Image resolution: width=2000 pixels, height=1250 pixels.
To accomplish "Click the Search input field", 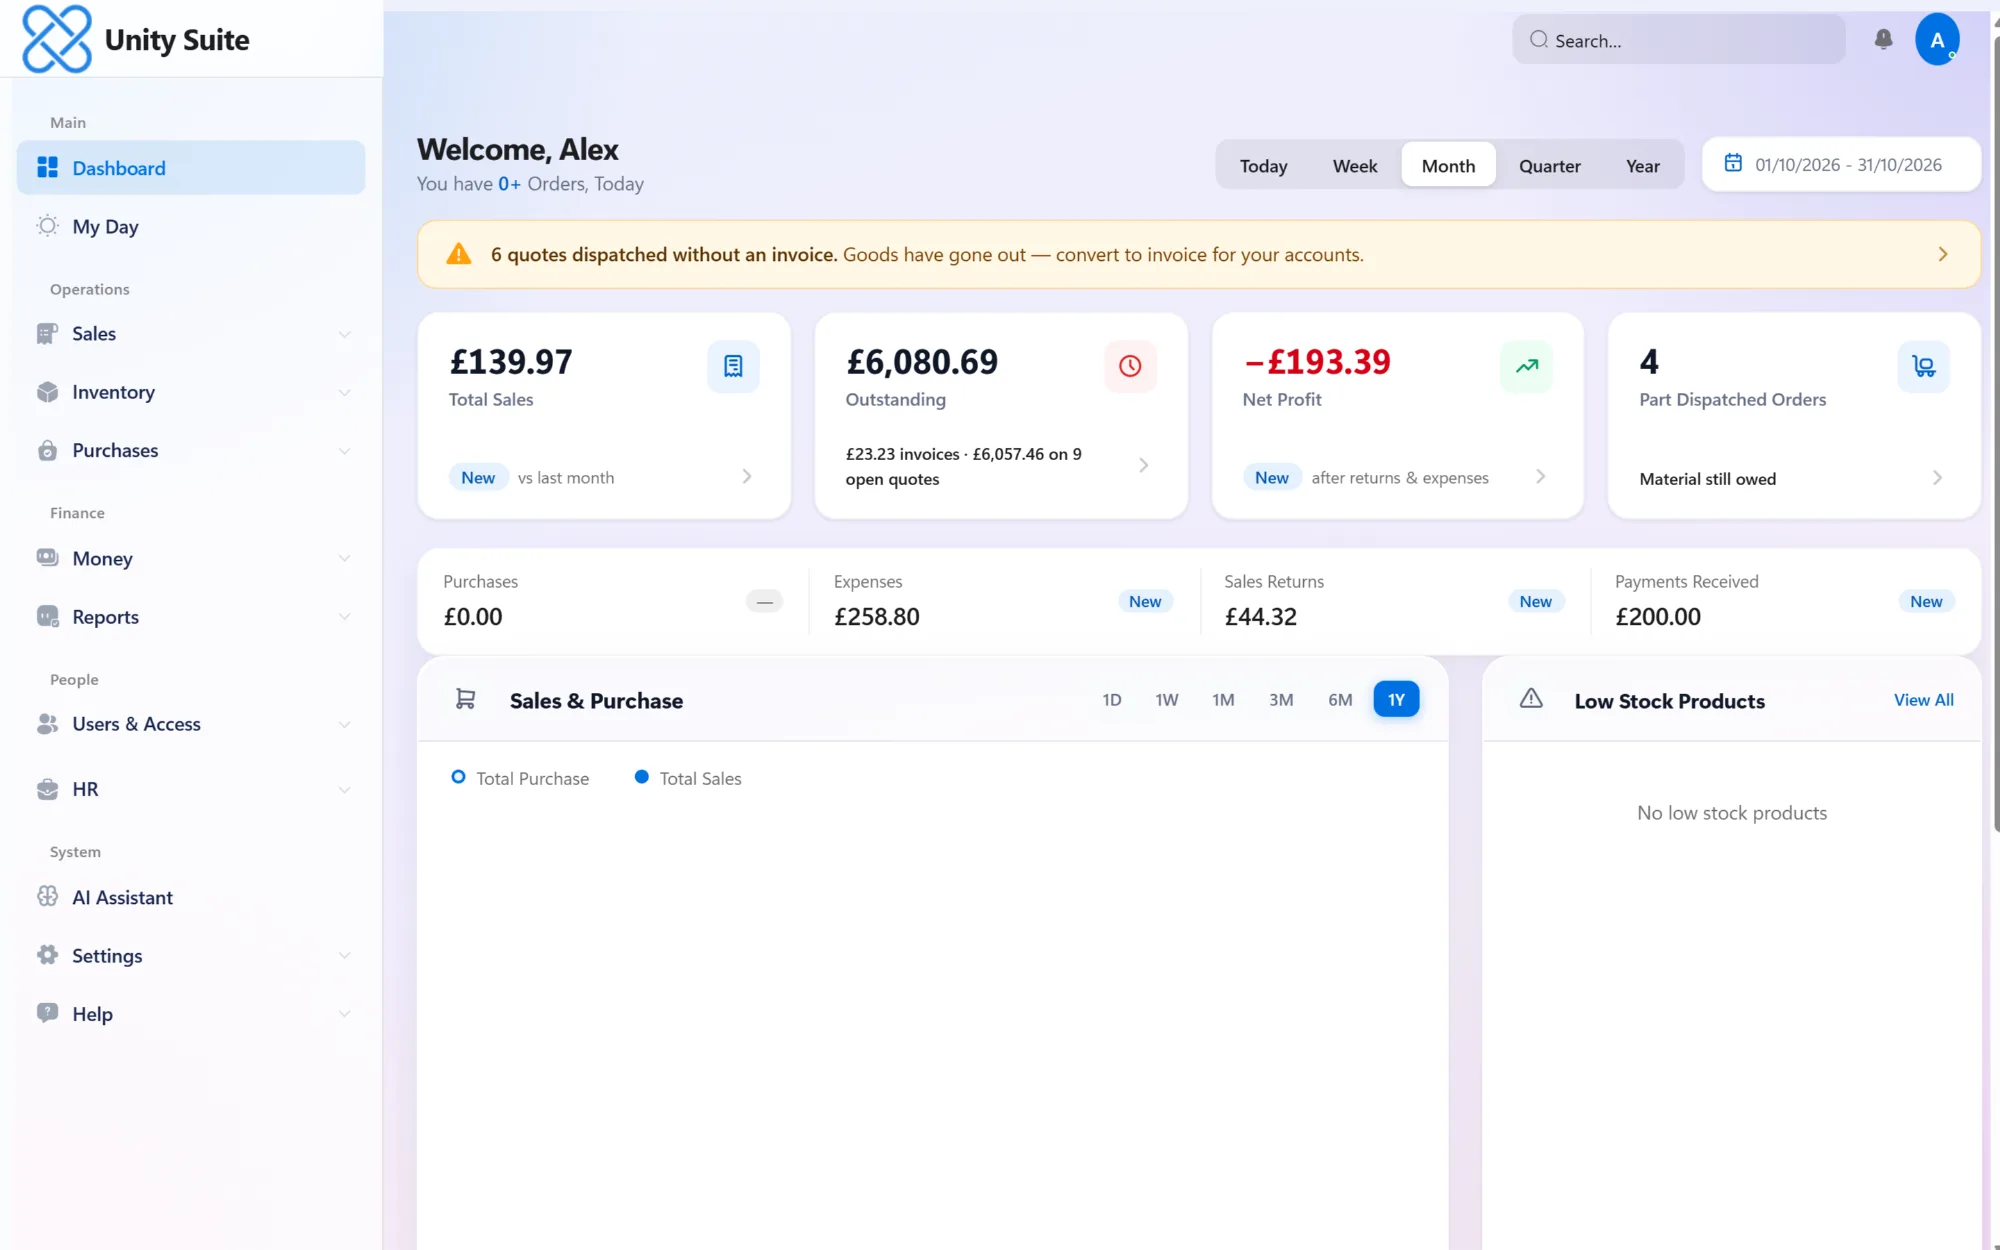I will pyautogui.click(x=1678, y=40).
